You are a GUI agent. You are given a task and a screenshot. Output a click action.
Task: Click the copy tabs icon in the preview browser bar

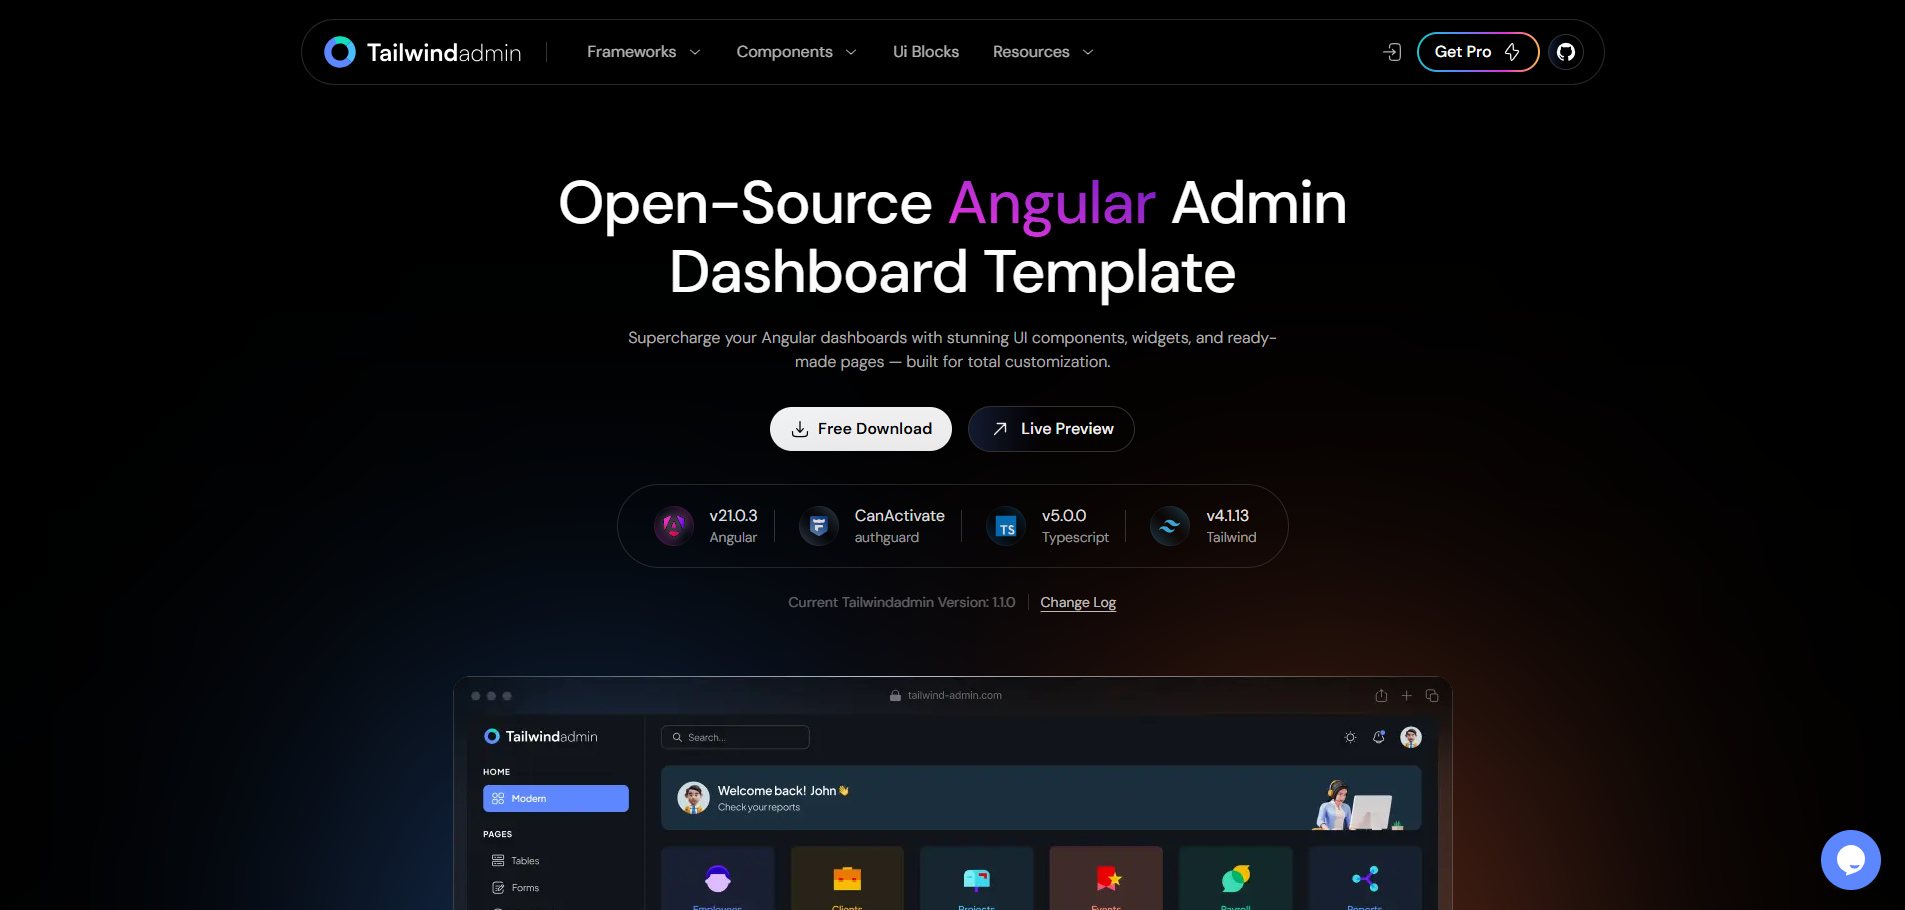pos(1432,696)
